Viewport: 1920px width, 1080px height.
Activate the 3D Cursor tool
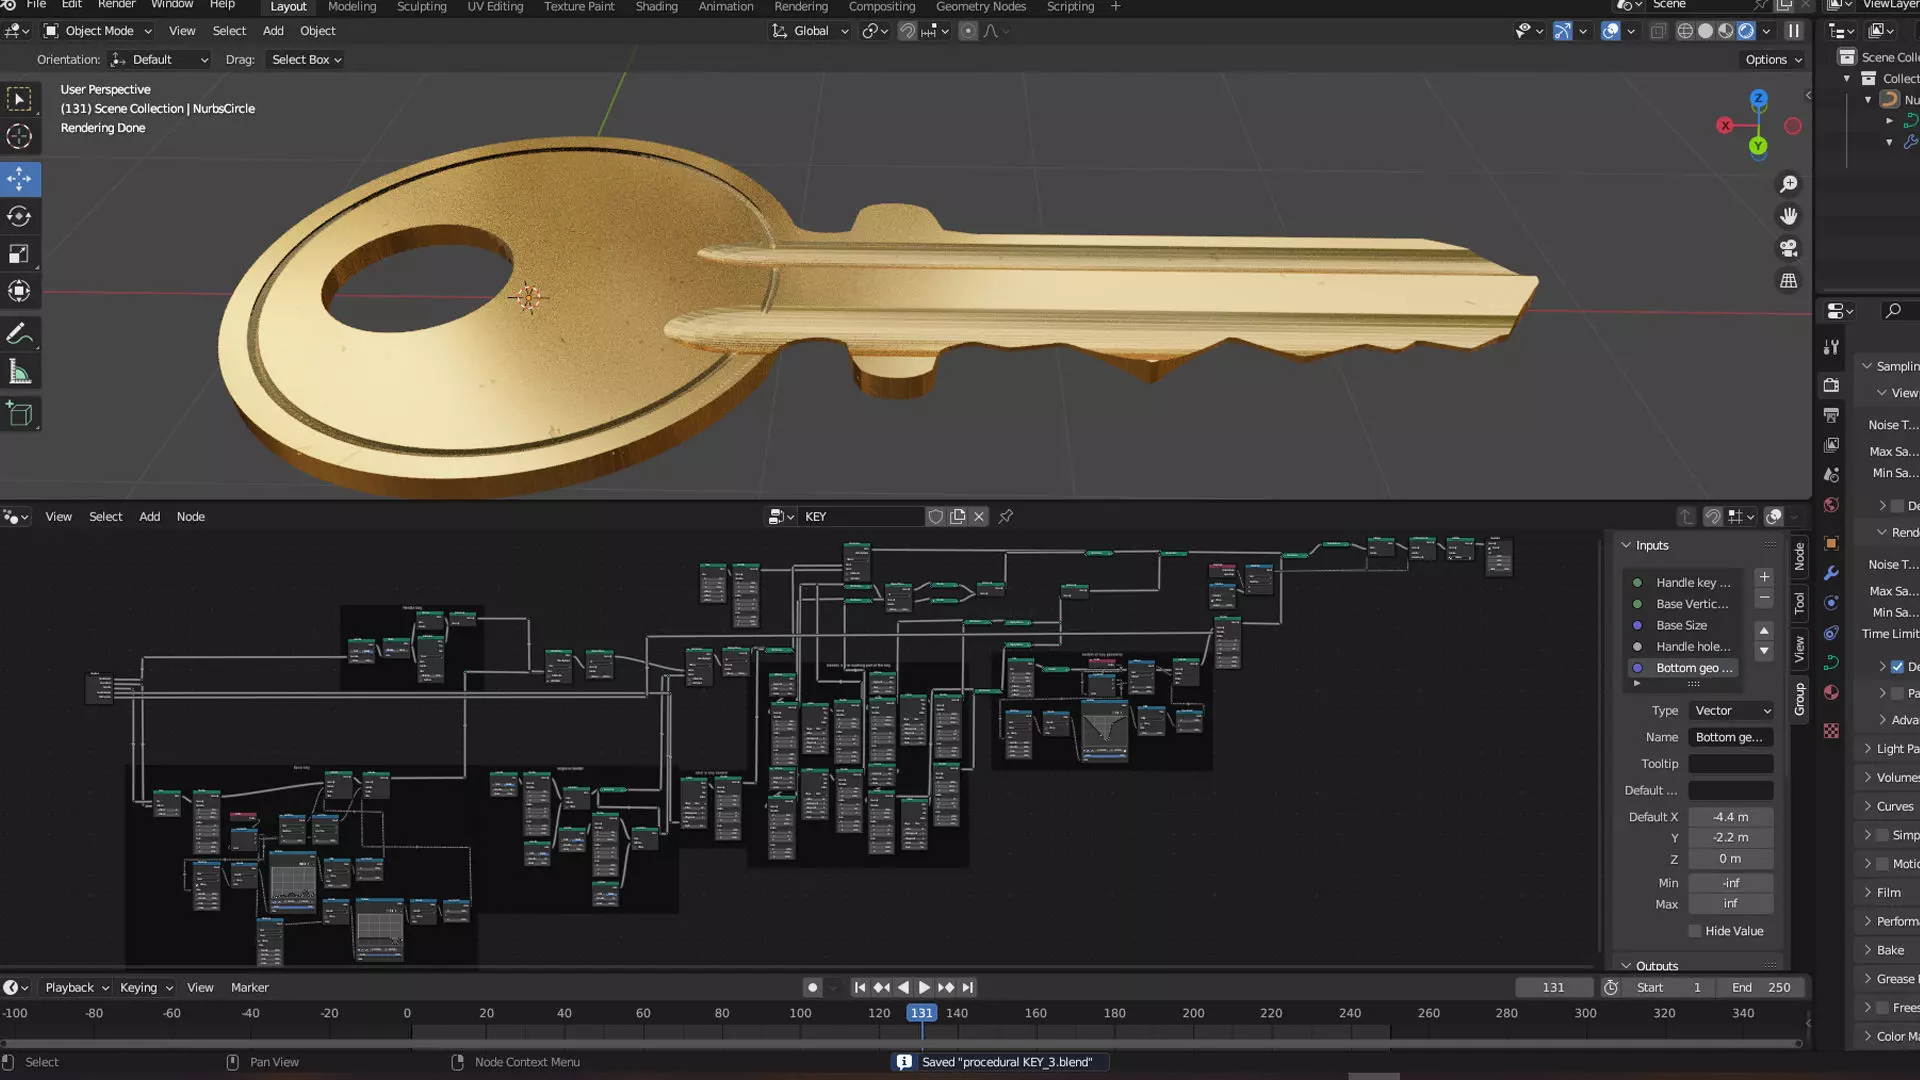(19, 136)
